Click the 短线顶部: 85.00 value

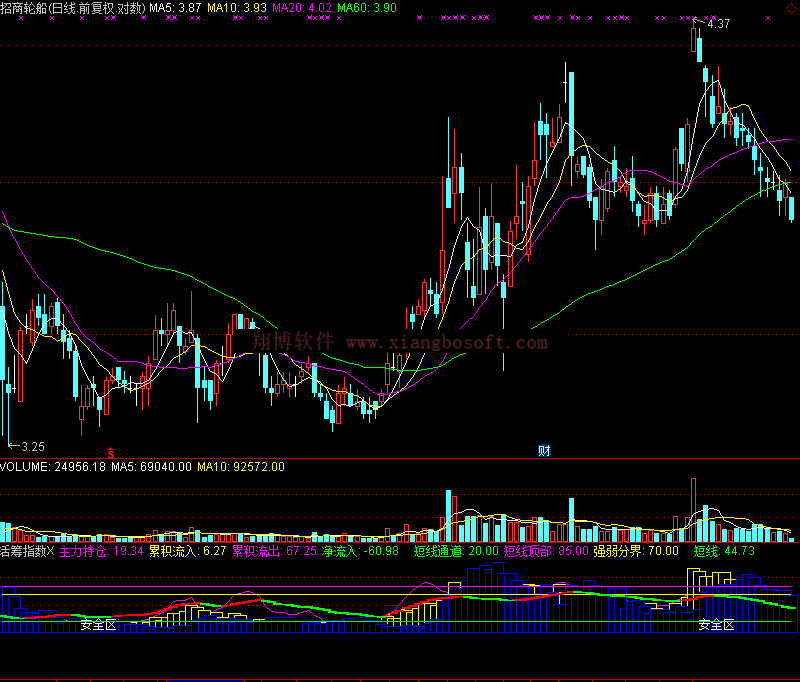click(546, 551)
